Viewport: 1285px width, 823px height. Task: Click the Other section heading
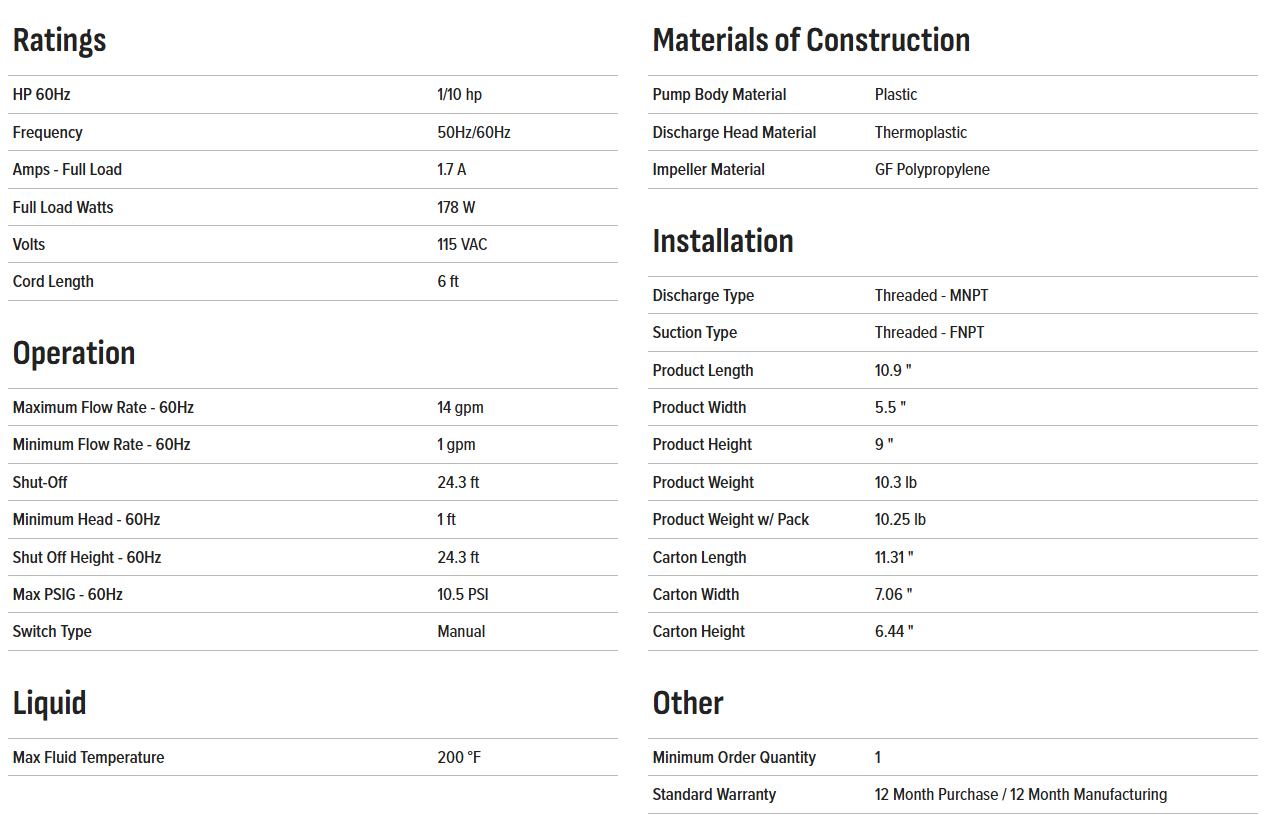click(x=687, y=703)
